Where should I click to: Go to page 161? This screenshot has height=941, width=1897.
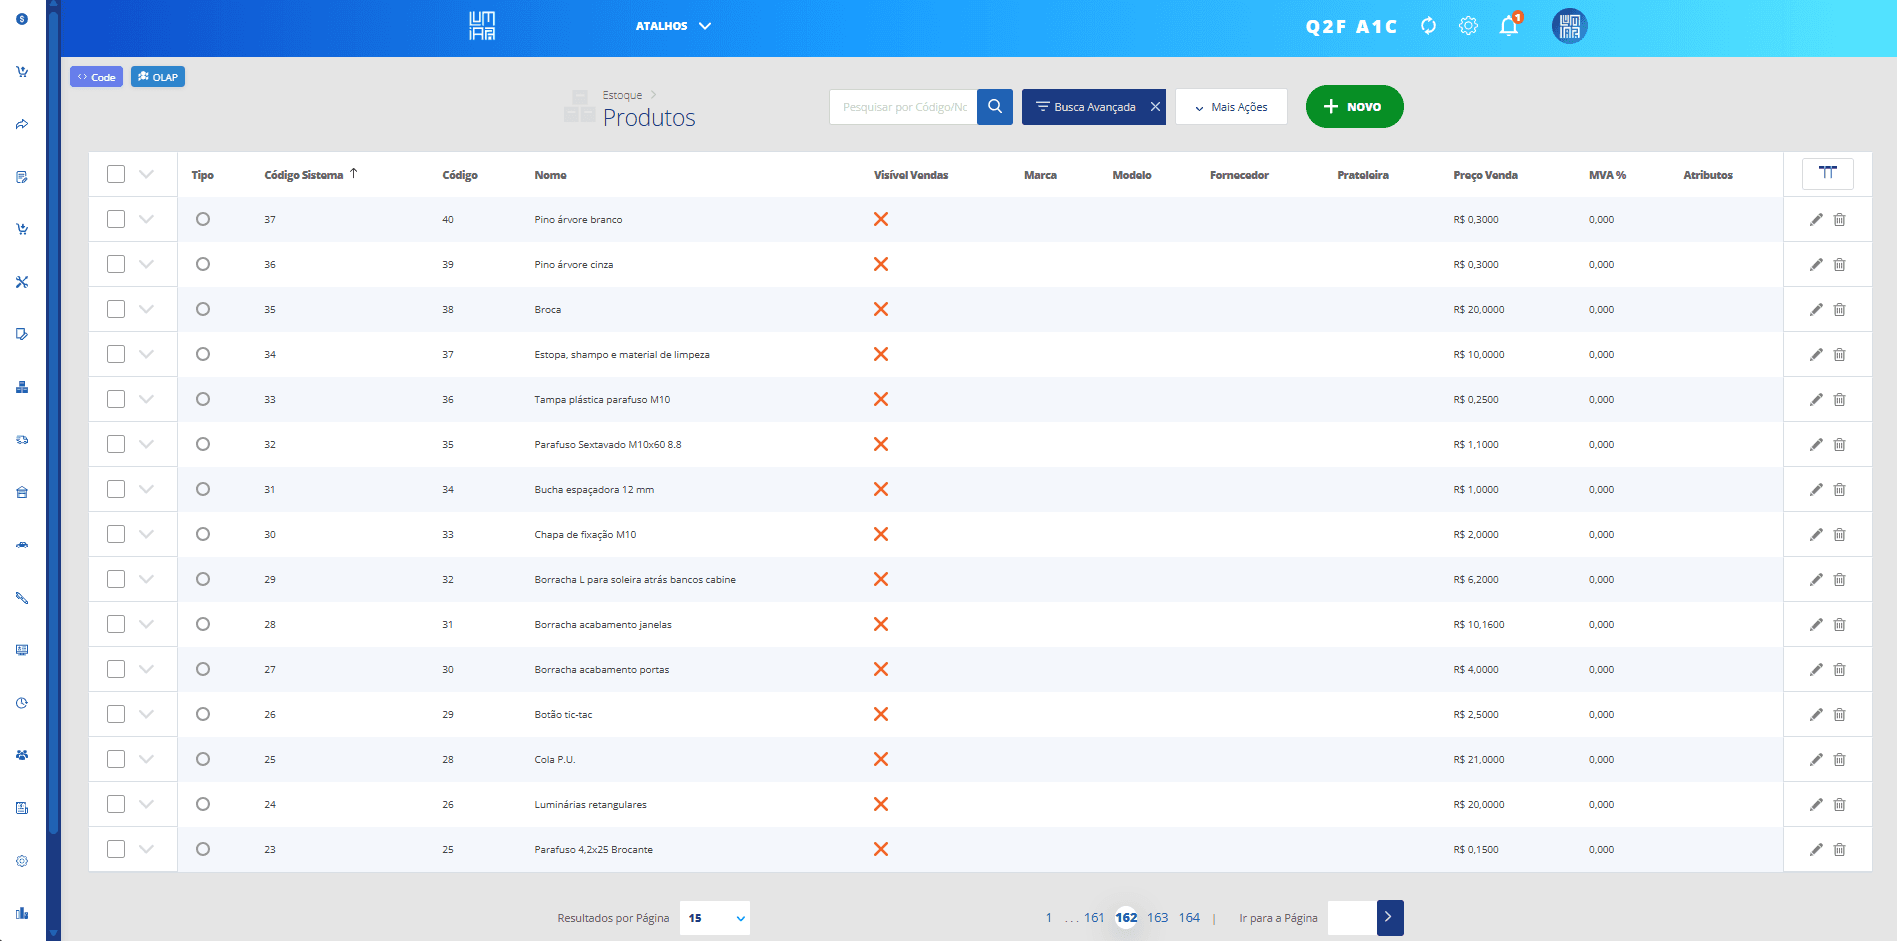[1094, 918]
